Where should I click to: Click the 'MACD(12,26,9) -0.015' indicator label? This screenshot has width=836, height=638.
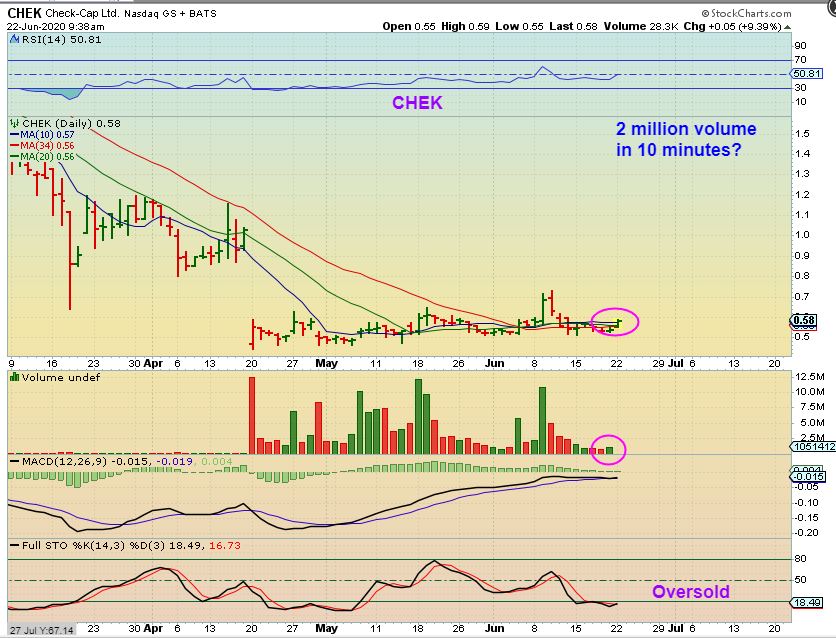(85, 461)
